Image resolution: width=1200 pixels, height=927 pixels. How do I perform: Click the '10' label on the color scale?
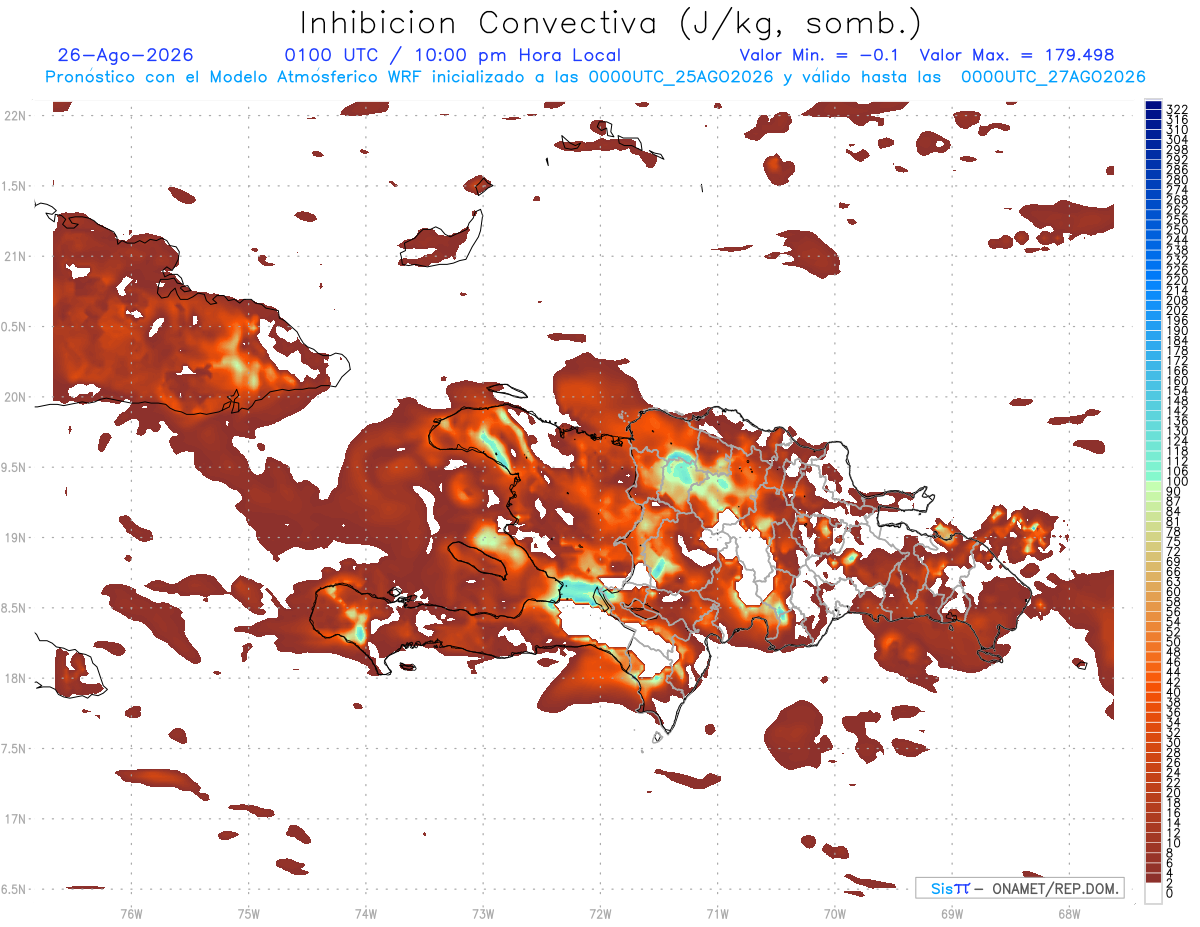coord(1174,843)
